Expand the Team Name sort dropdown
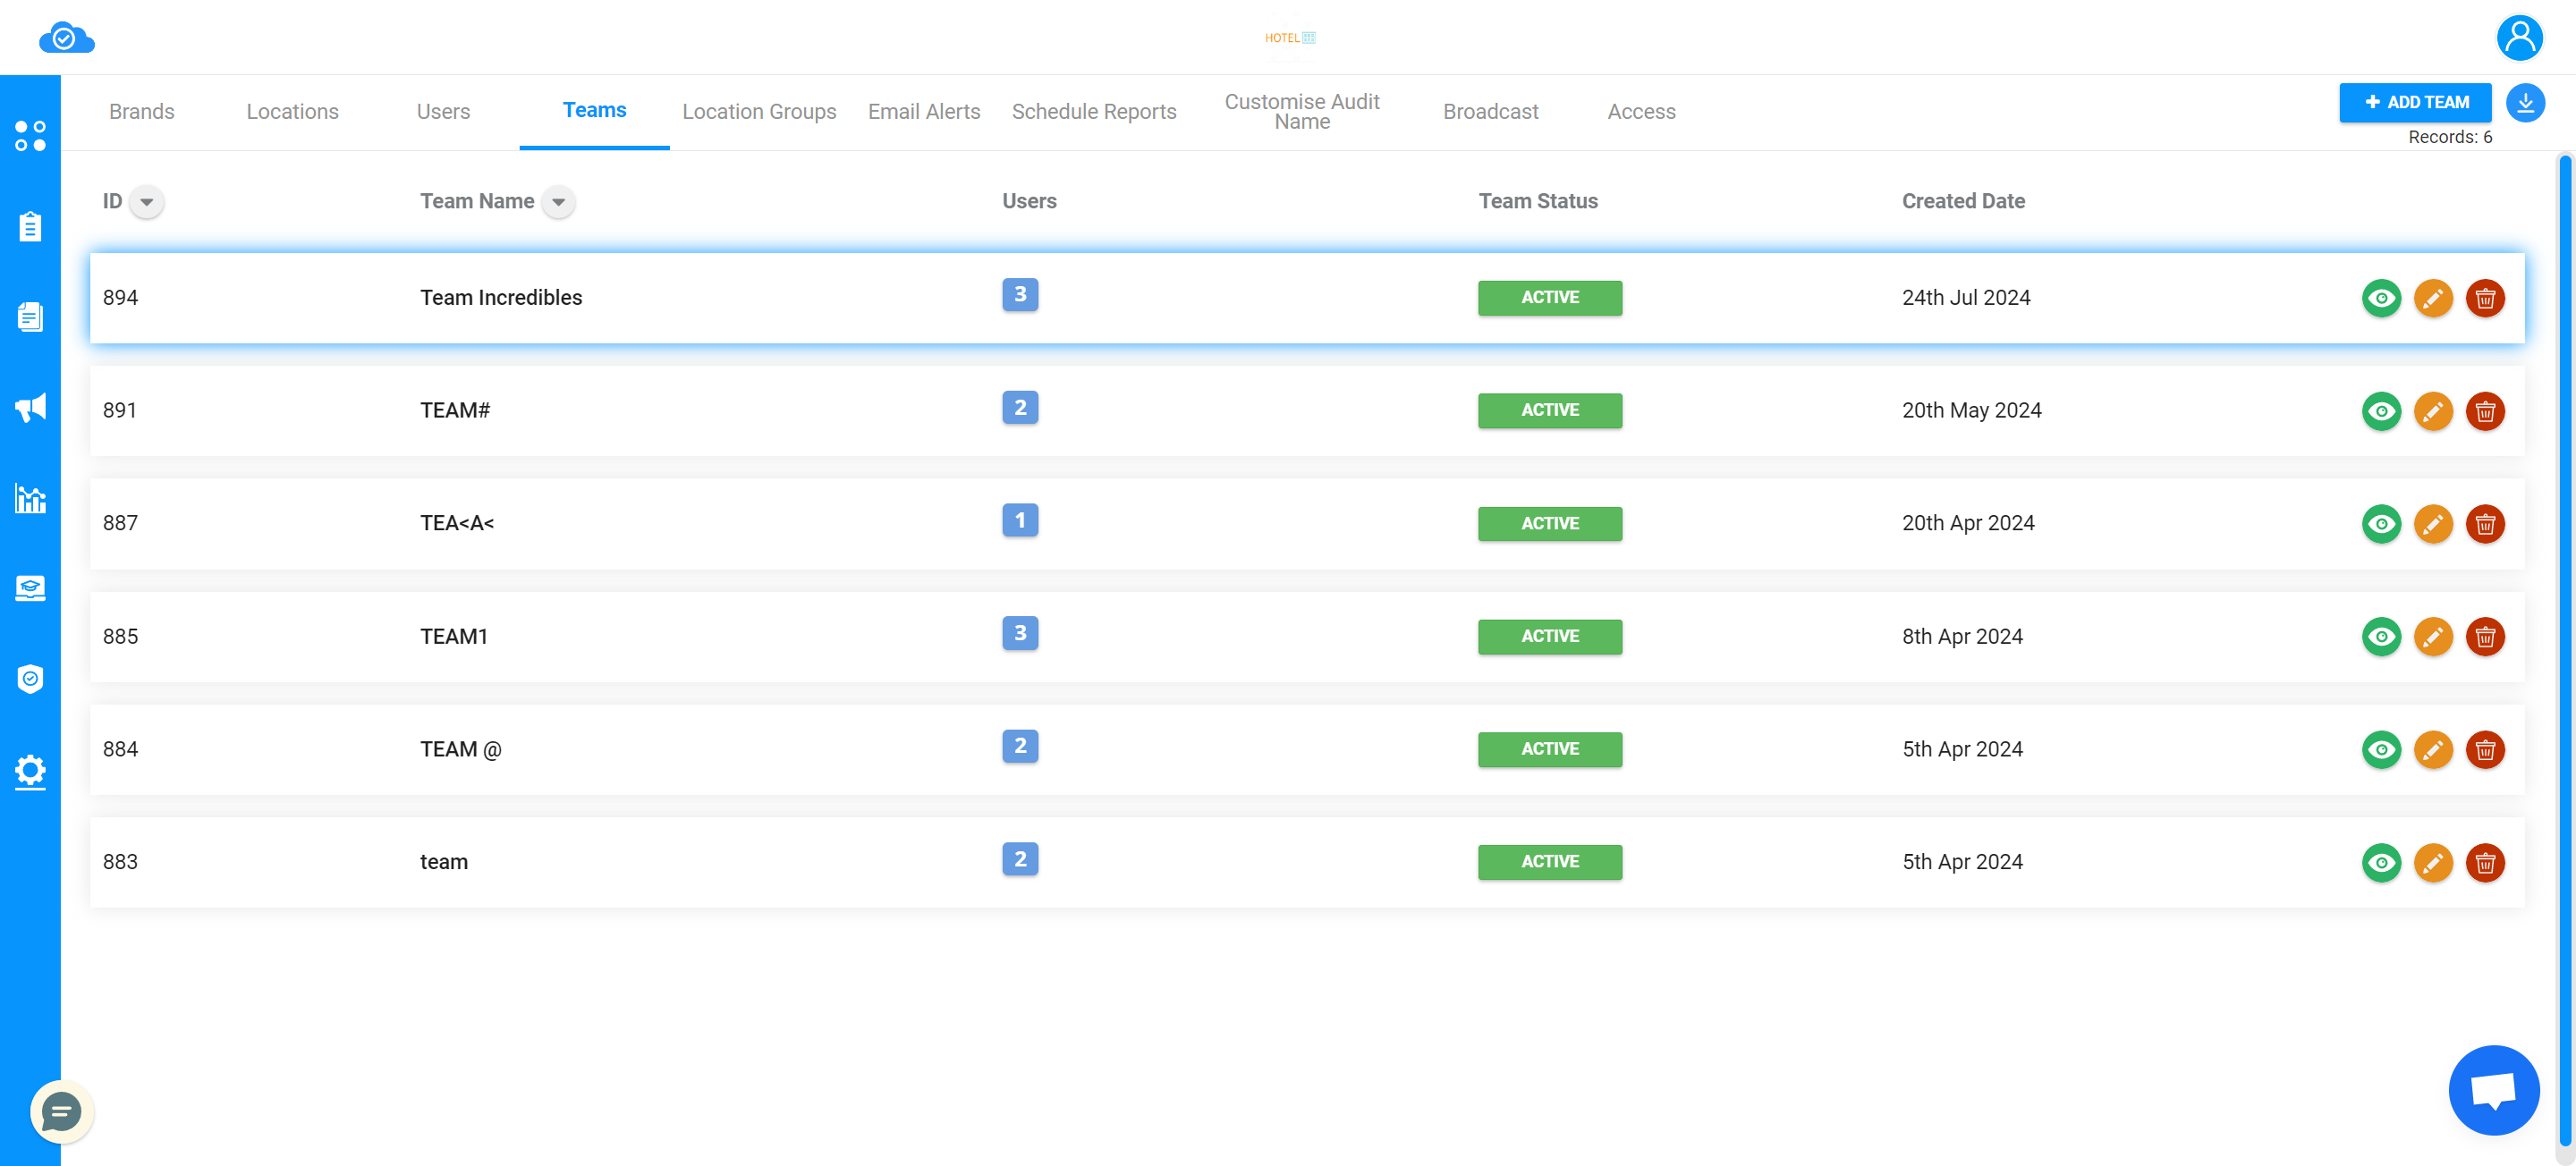 pos(558,202)
